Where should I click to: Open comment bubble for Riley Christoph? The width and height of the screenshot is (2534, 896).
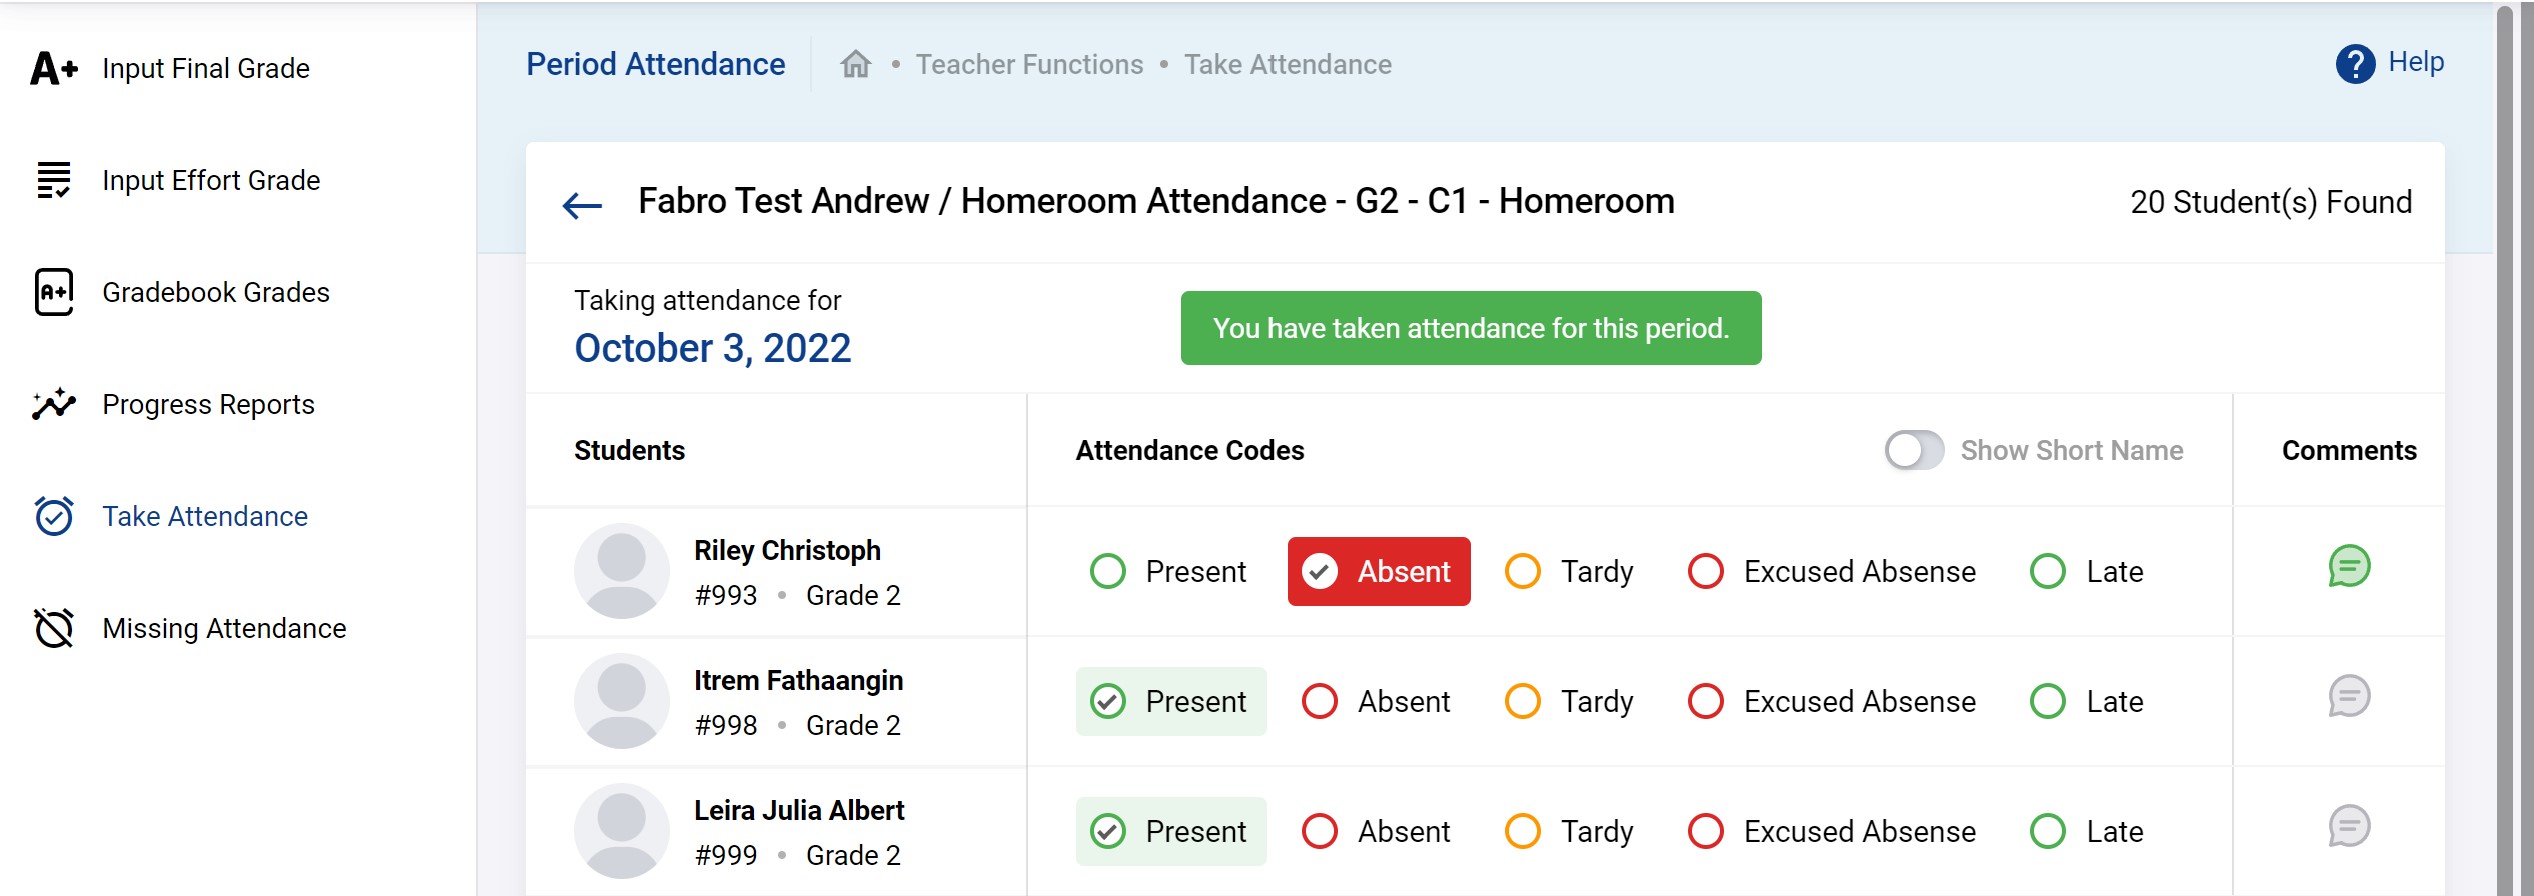click(2348, 567)
